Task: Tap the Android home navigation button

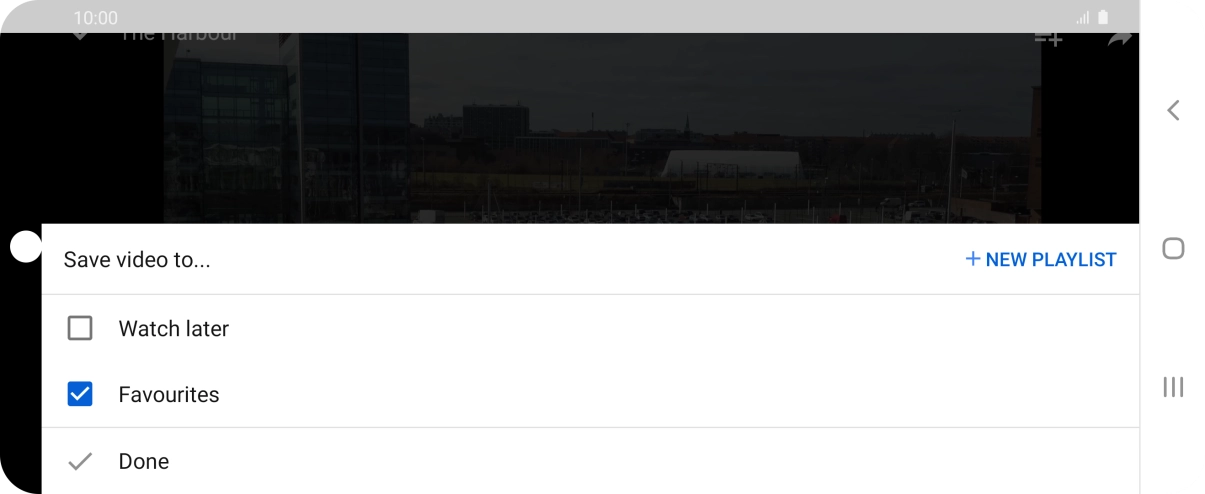Action: pos(1173,249)
